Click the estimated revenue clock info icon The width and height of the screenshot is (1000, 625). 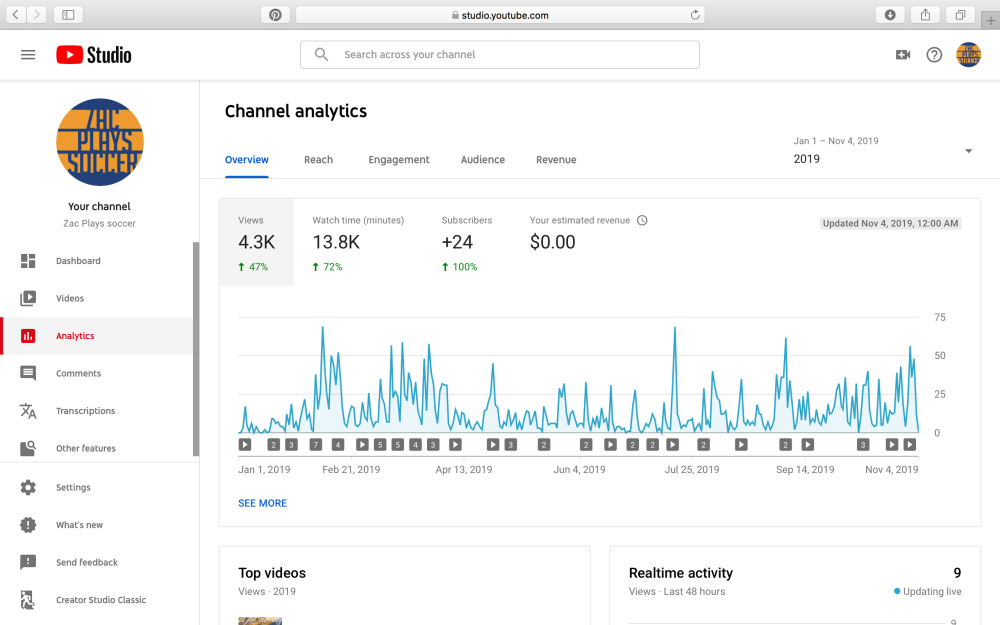tap(642, 220)
